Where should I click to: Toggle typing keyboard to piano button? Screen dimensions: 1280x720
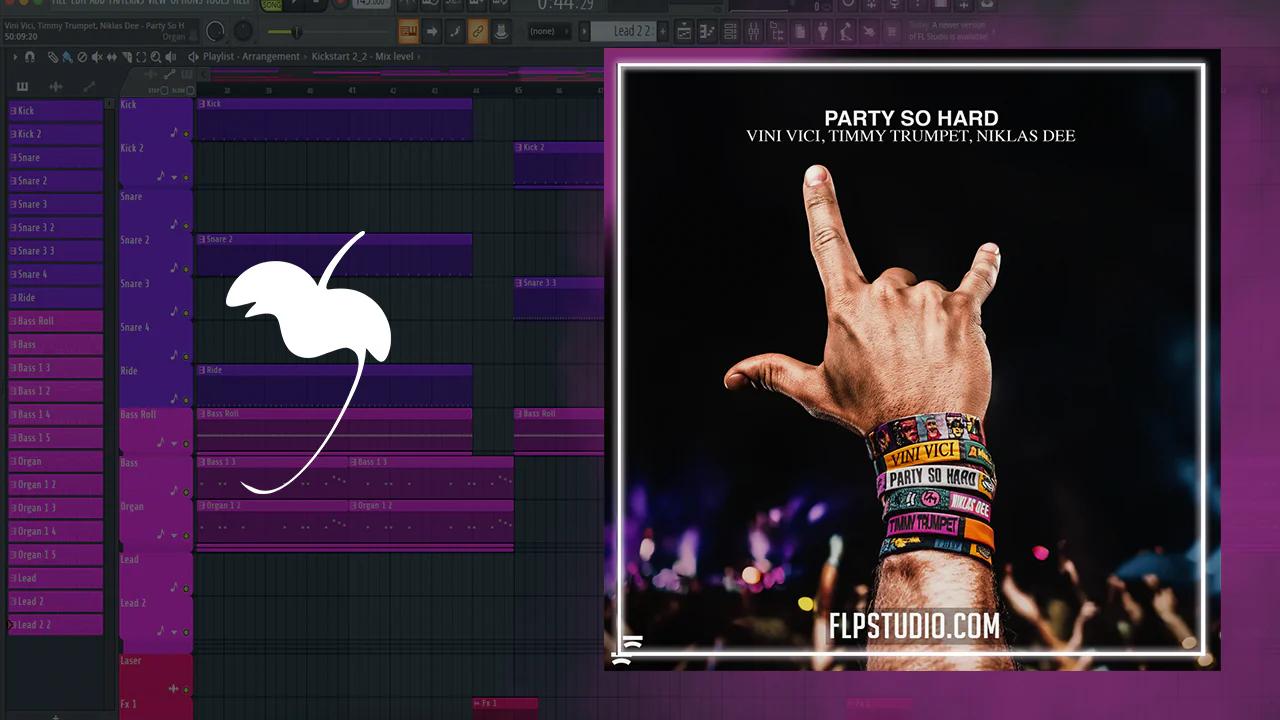(x=409, y=31)
